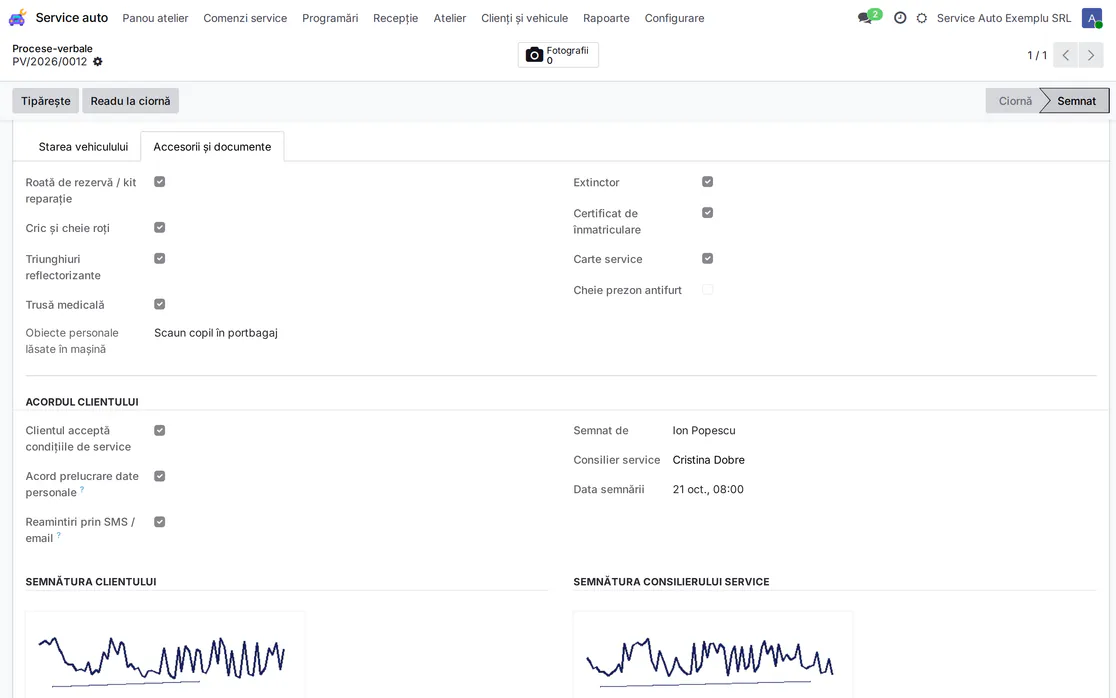Click the gear icon next to PV/2026/0012
The width and height of the screenshot is (1116, 698).
(x=98, y=62)
